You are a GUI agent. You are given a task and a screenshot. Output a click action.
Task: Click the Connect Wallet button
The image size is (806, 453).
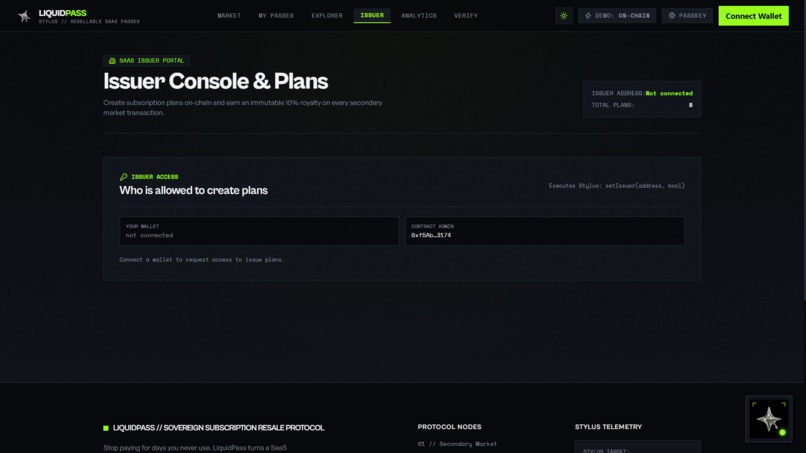tap(753, 16)
